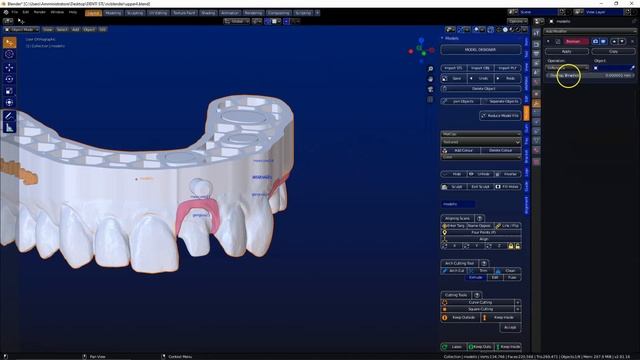This screenshot has width=640, height=360.
Task: Click the Boolean Object selection field
Action: click(x=611, y=68)
